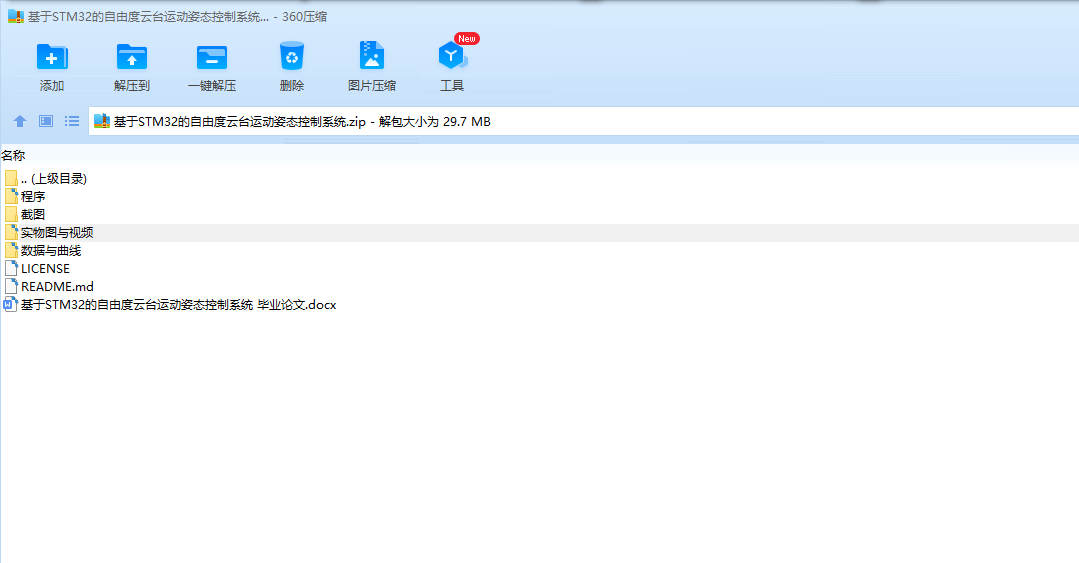Go up one level with the up arrow icon
Image resolution: width=1079 pixels, height=563 pixels.
tap(20, 121)
